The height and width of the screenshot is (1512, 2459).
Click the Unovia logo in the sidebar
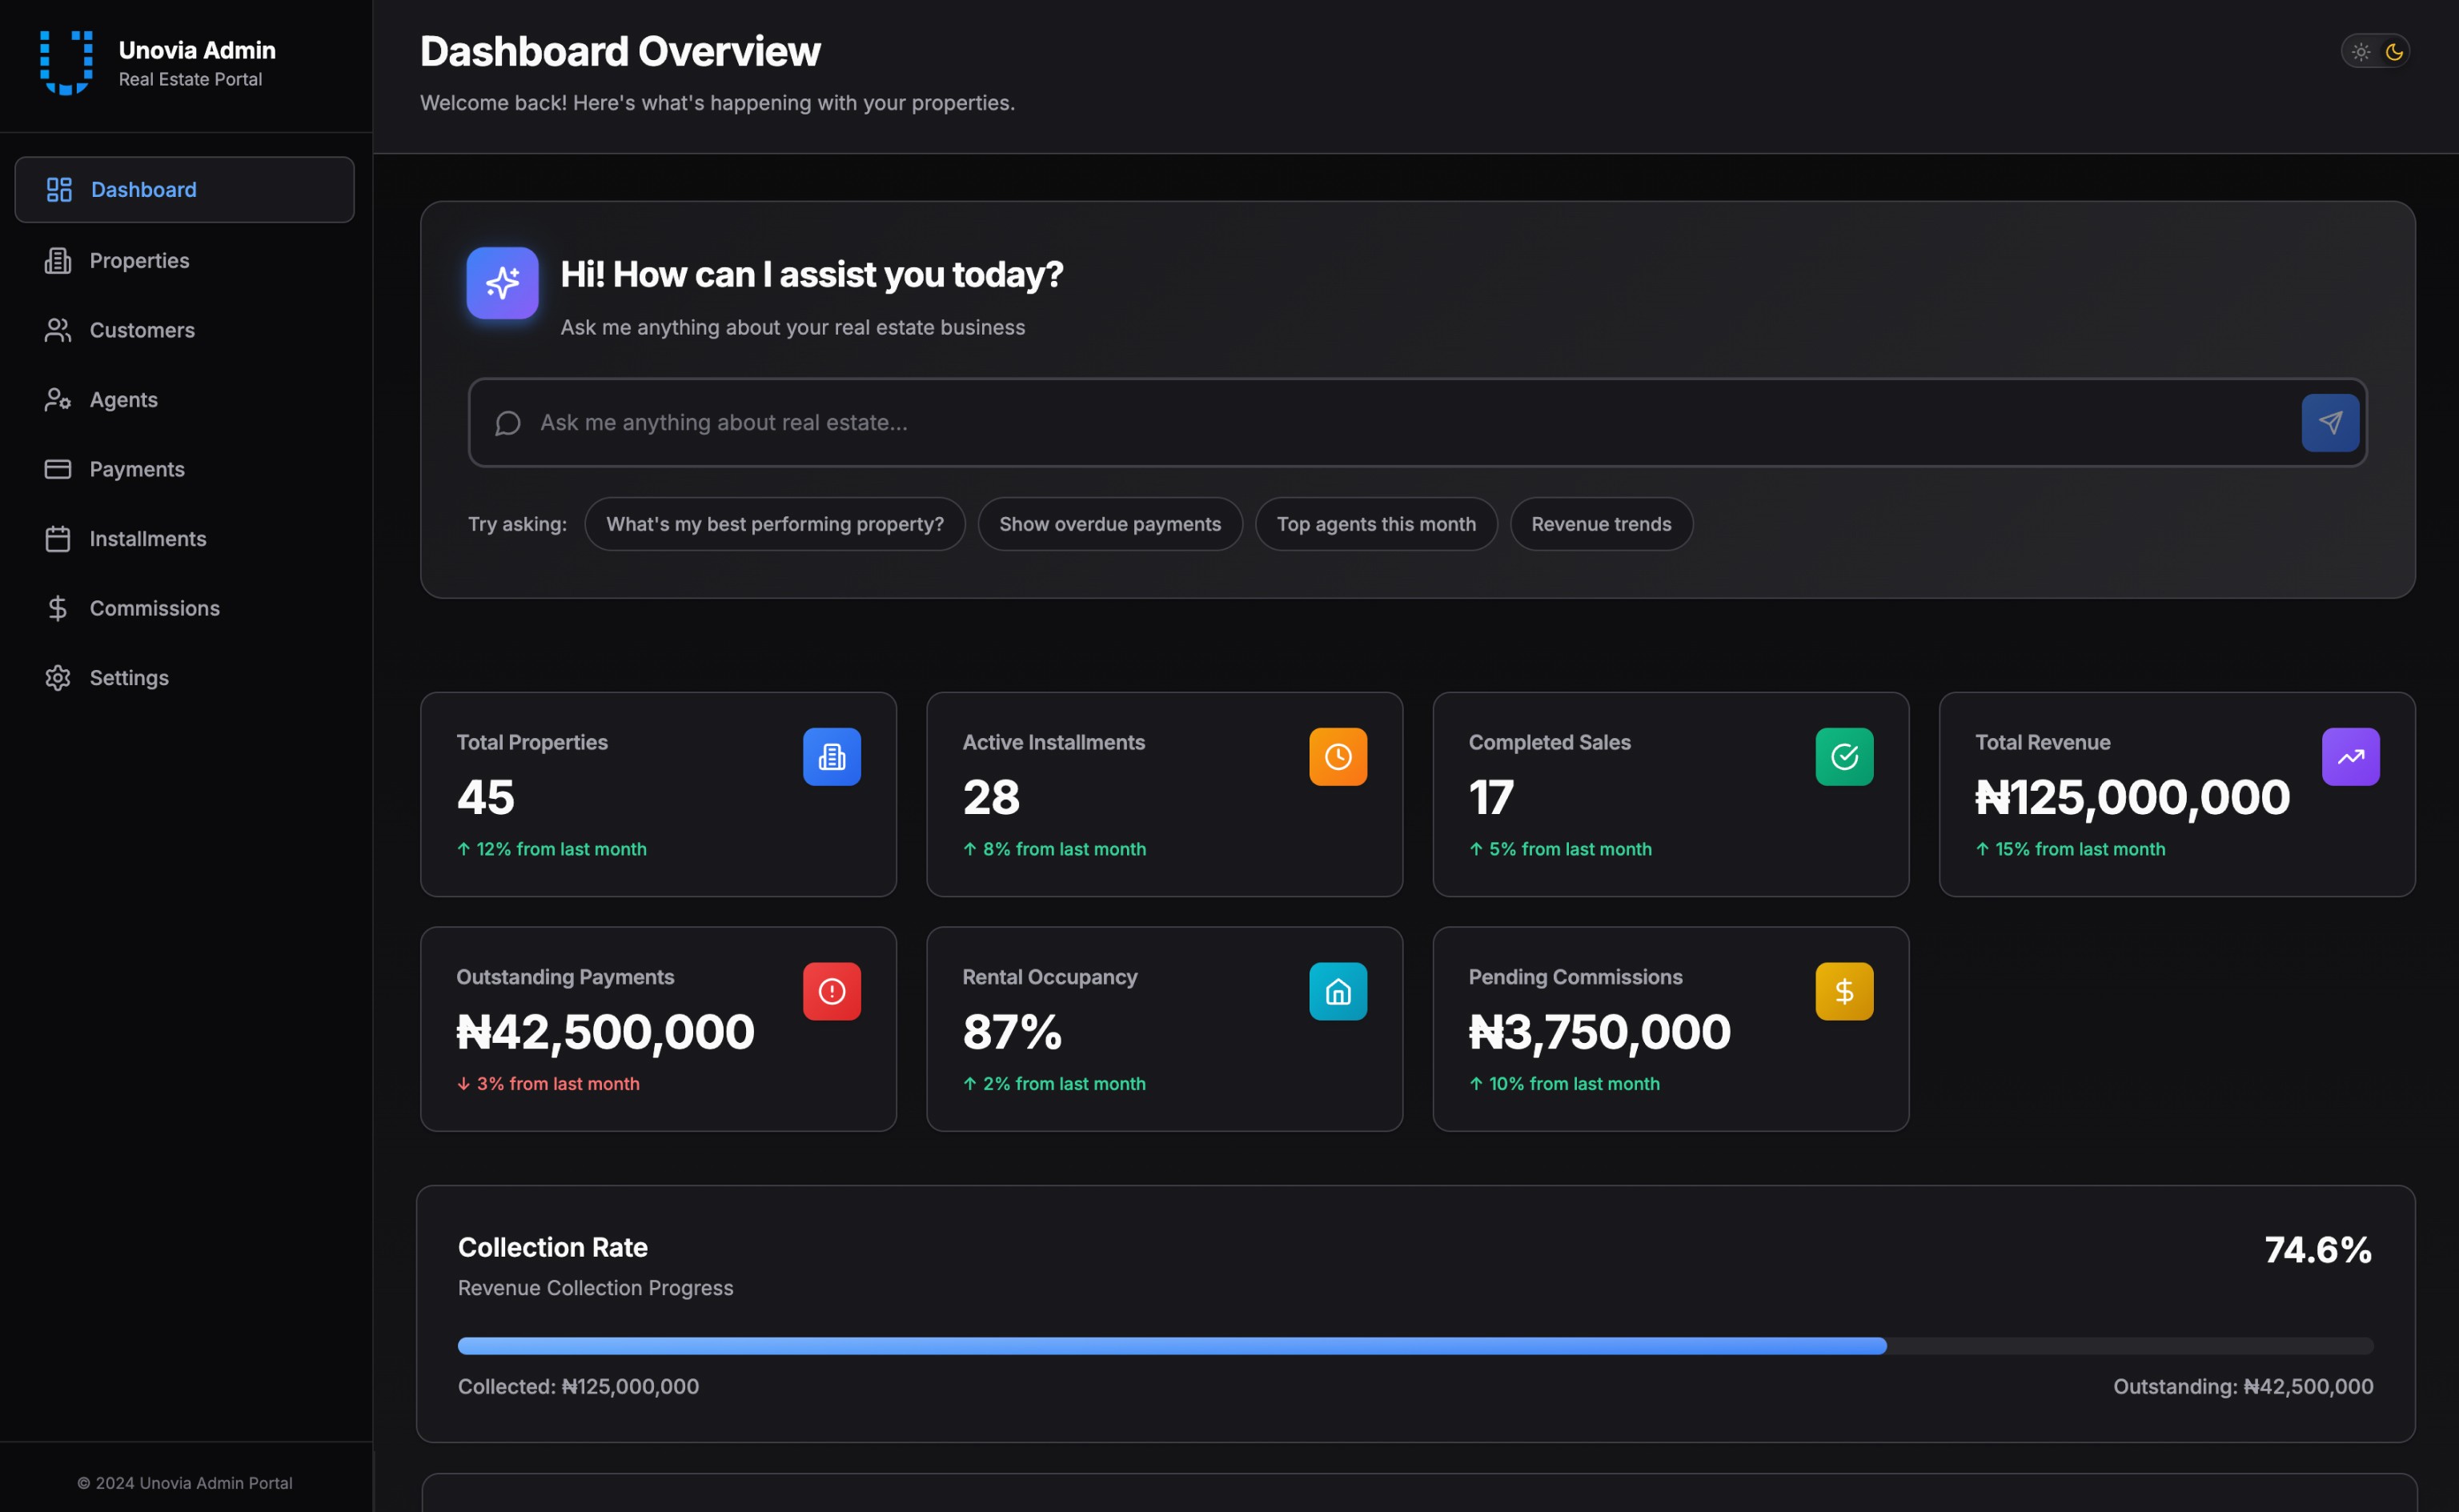(66, 62)
